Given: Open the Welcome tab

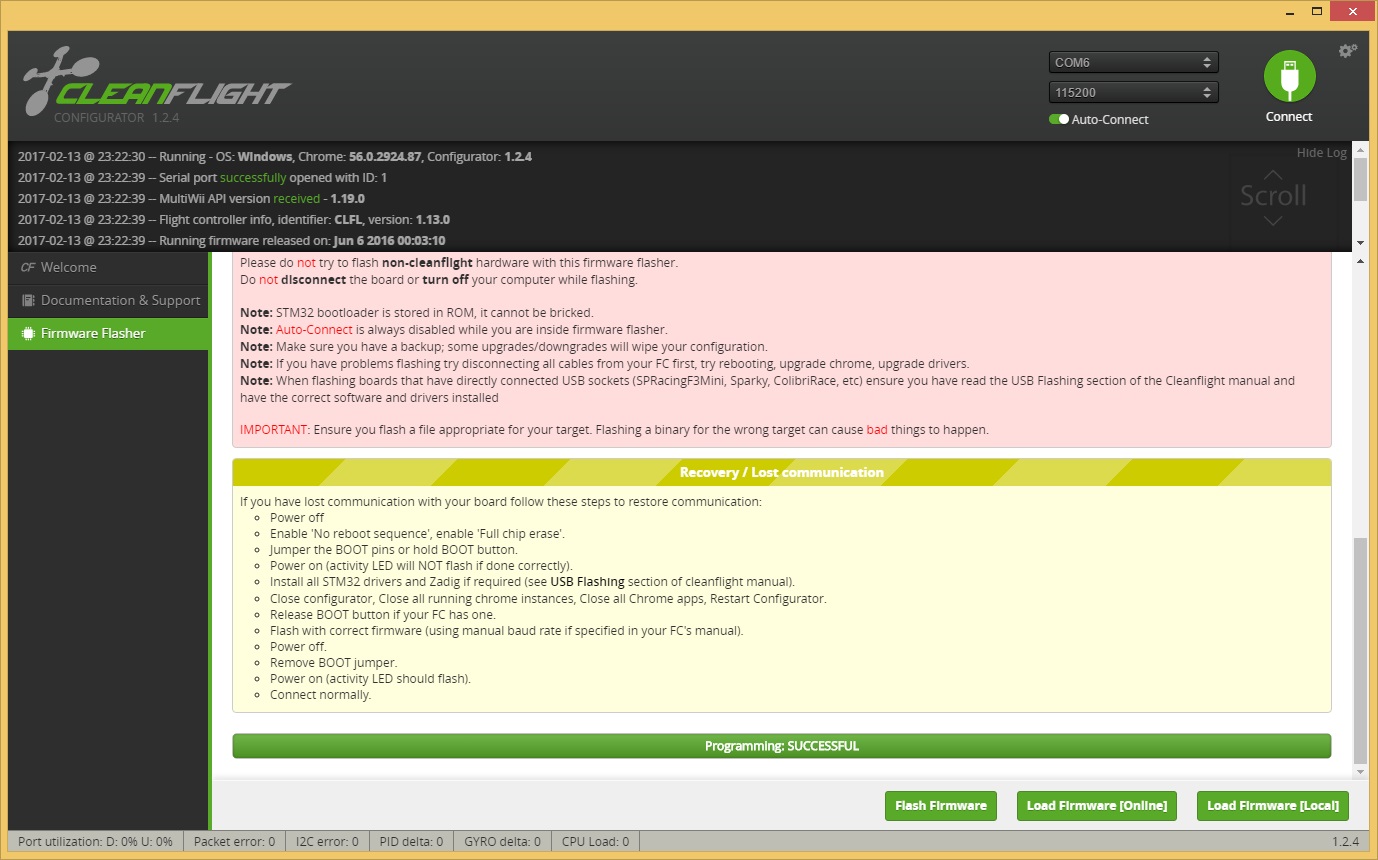Looking at the screenshot, I should (108, 267).
